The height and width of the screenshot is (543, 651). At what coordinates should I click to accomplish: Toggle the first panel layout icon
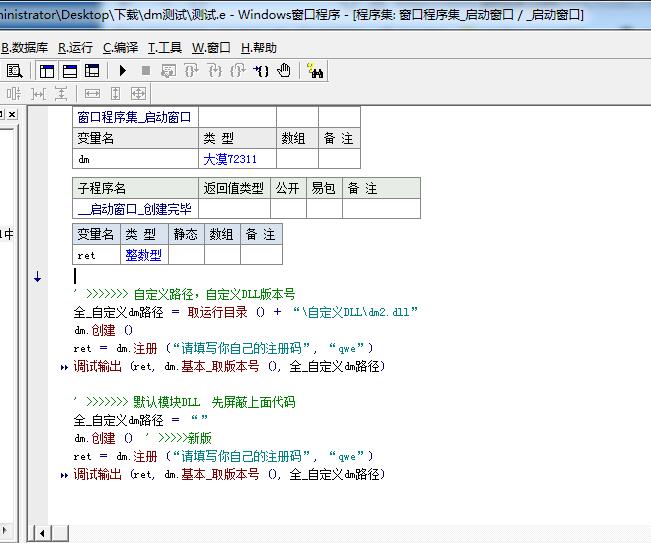click(x=47, y=71)
